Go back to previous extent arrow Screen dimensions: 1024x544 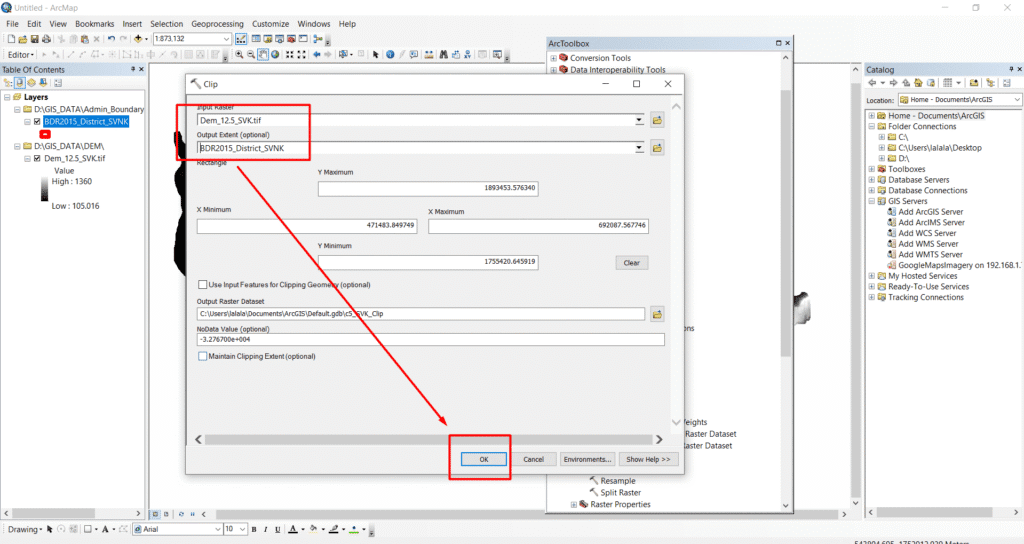tap(317, 55)
